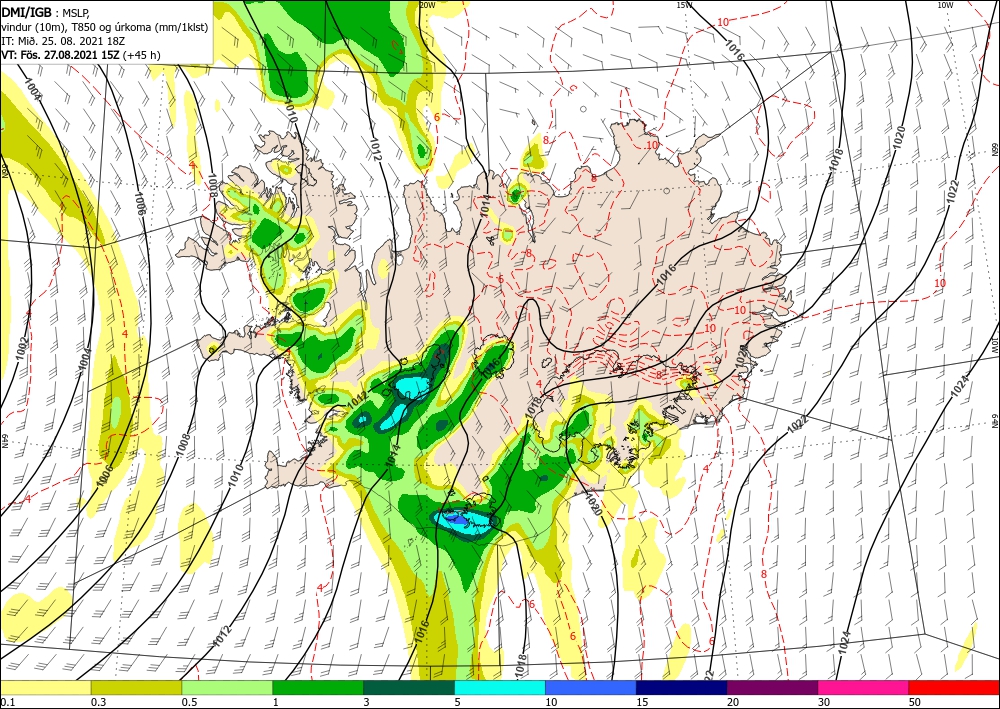This screenshot has height=709, width=1000.
Task: Select the 'VT: Fös. 27.08.2021 15Z (+45 h)' line
Action: pos(81,55)
